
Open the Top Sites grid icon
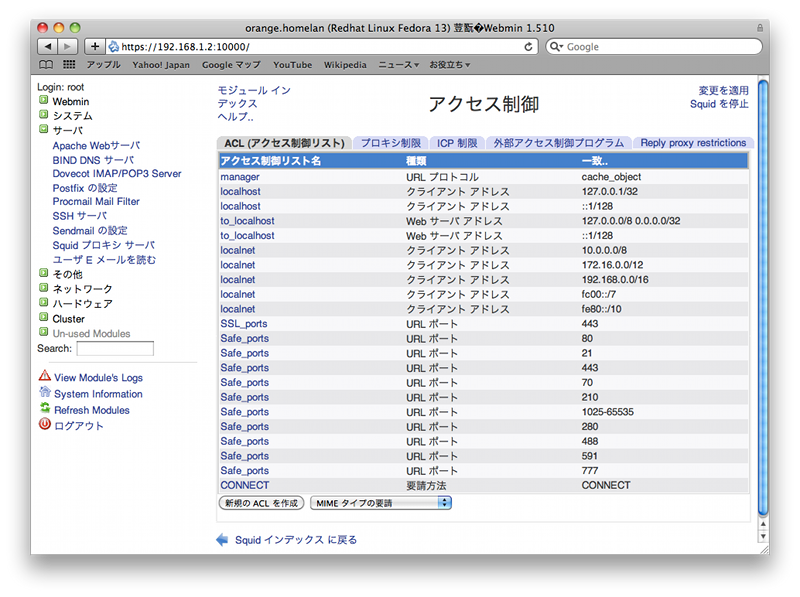pyautogui.click(x=69, y=65)
